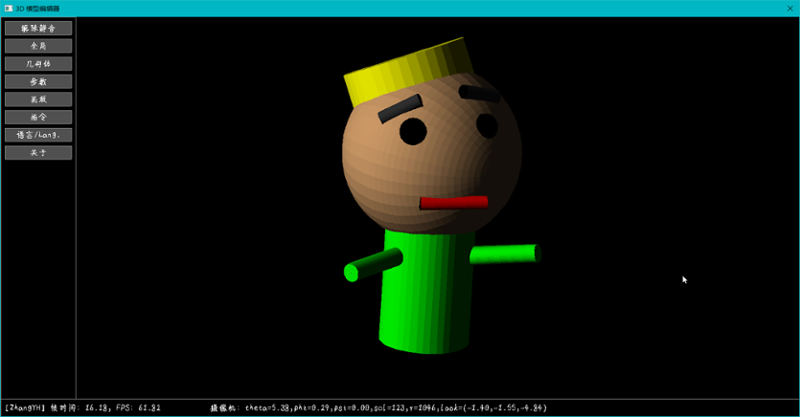Click the 语言/Lang. language button

pos(38,135)
